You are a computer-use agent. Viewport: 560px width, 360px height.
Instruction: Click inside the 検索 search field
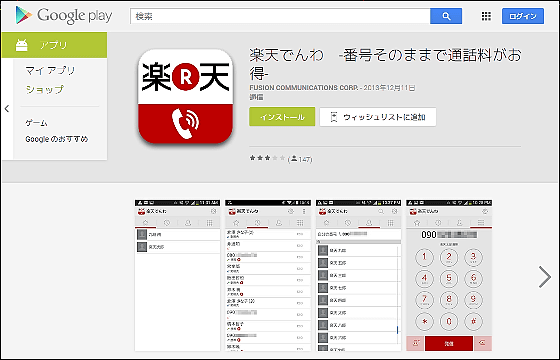point(280,16)
